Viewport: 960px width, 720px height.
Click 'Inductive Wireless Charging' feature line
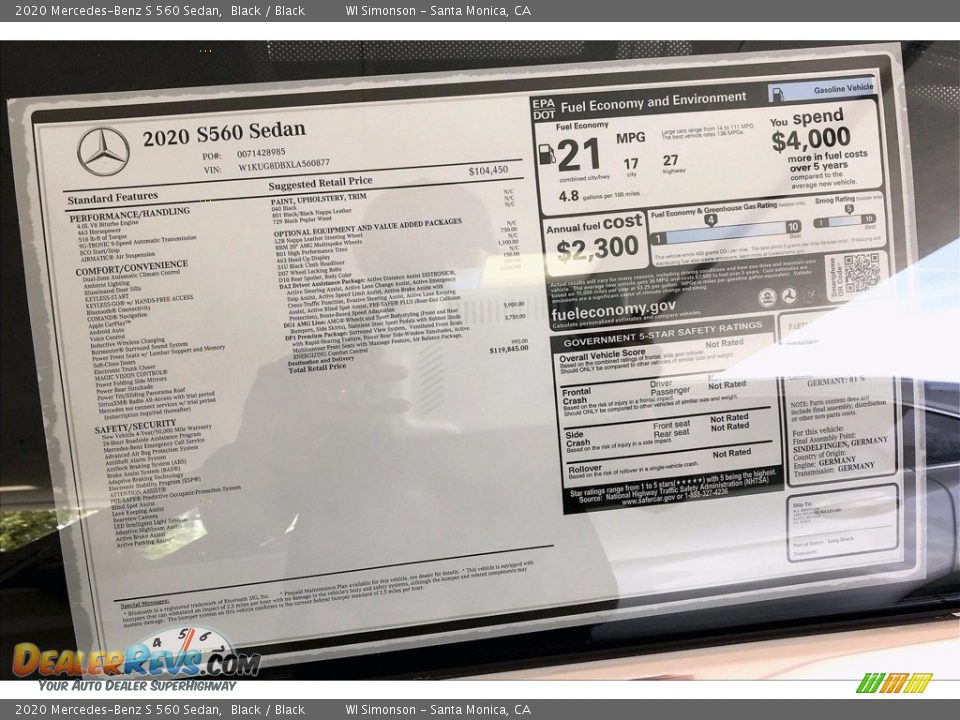click(x=127, y=342)
